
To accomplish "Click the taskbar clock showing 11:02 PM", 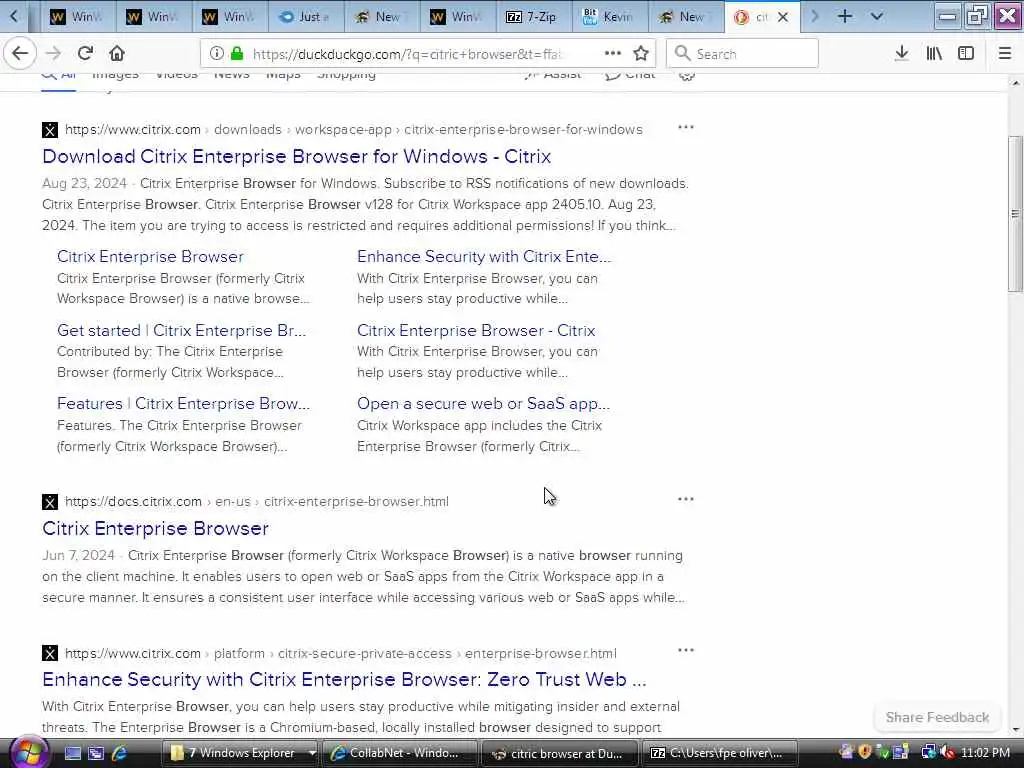I will [x=985, y=753].
